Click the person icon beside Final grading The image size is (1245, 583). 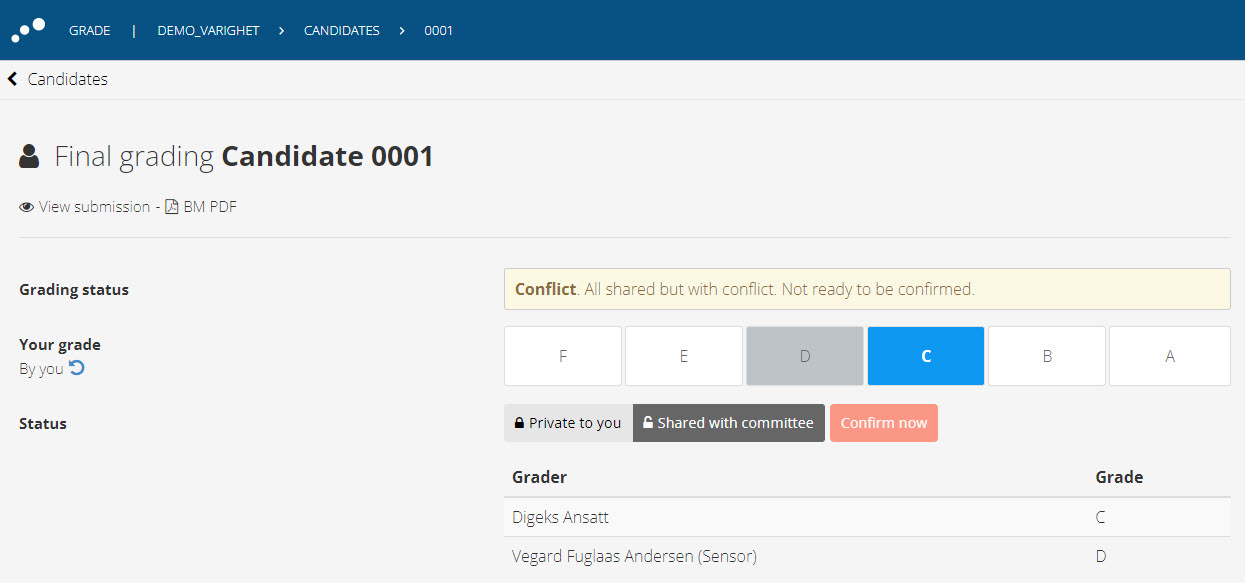[x=30, y=156]
